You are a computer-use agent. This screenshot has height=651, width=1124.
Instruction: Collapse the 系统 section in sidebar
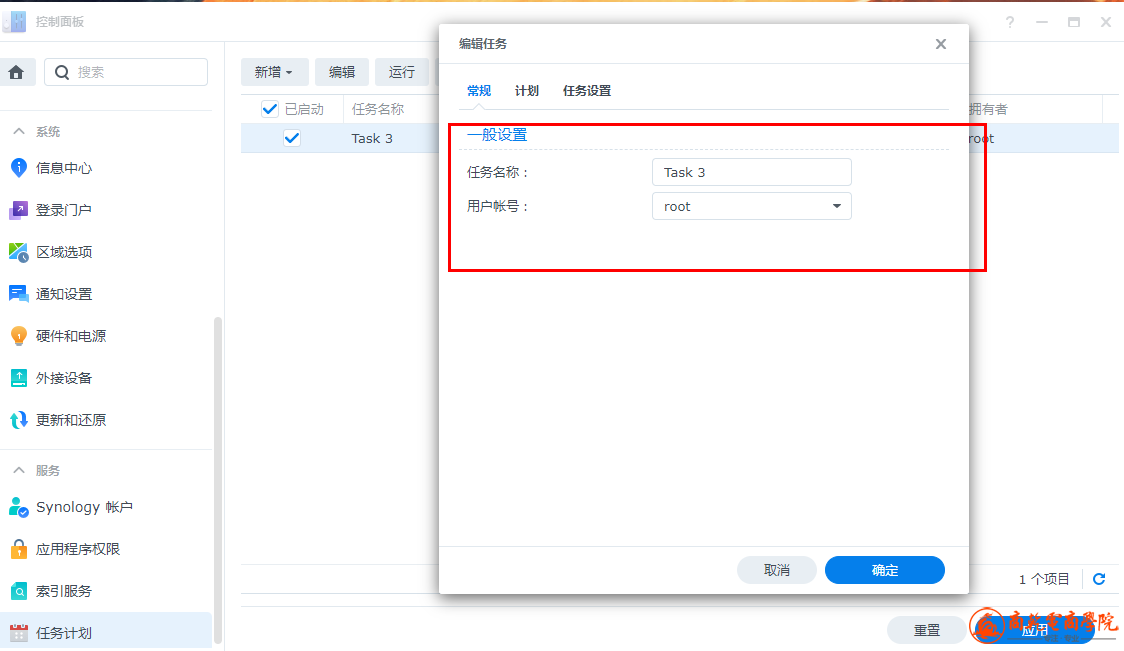(18, 132)
